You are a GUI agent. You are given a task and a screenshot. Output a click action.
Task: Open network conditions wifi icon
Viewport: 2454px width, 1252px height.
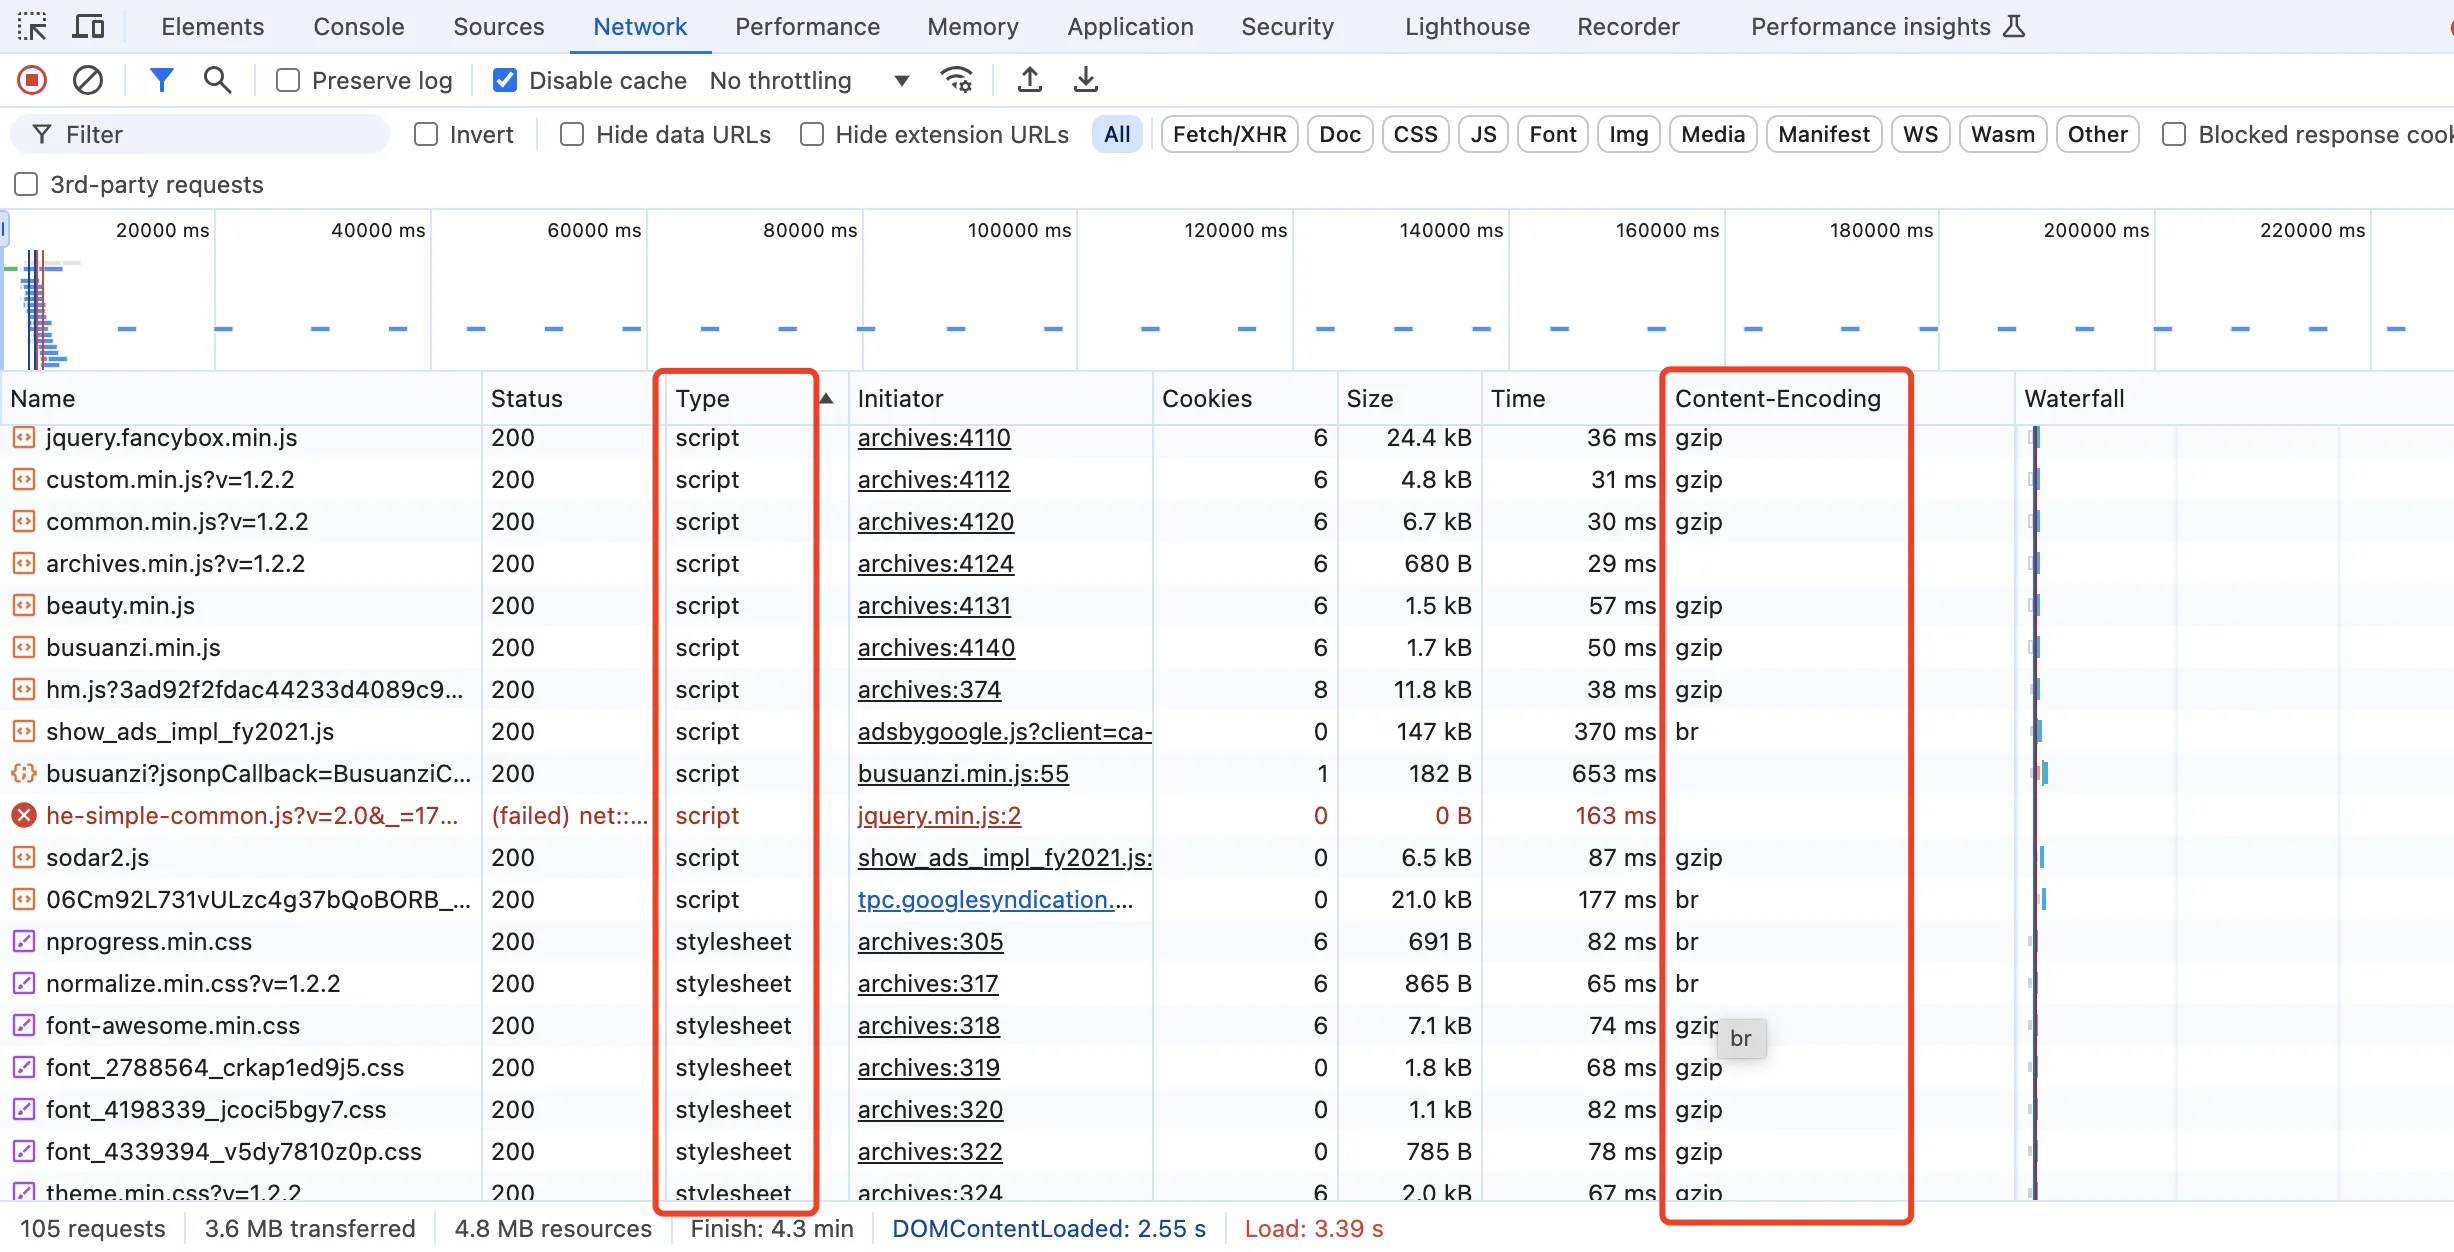tap(957, 80)
